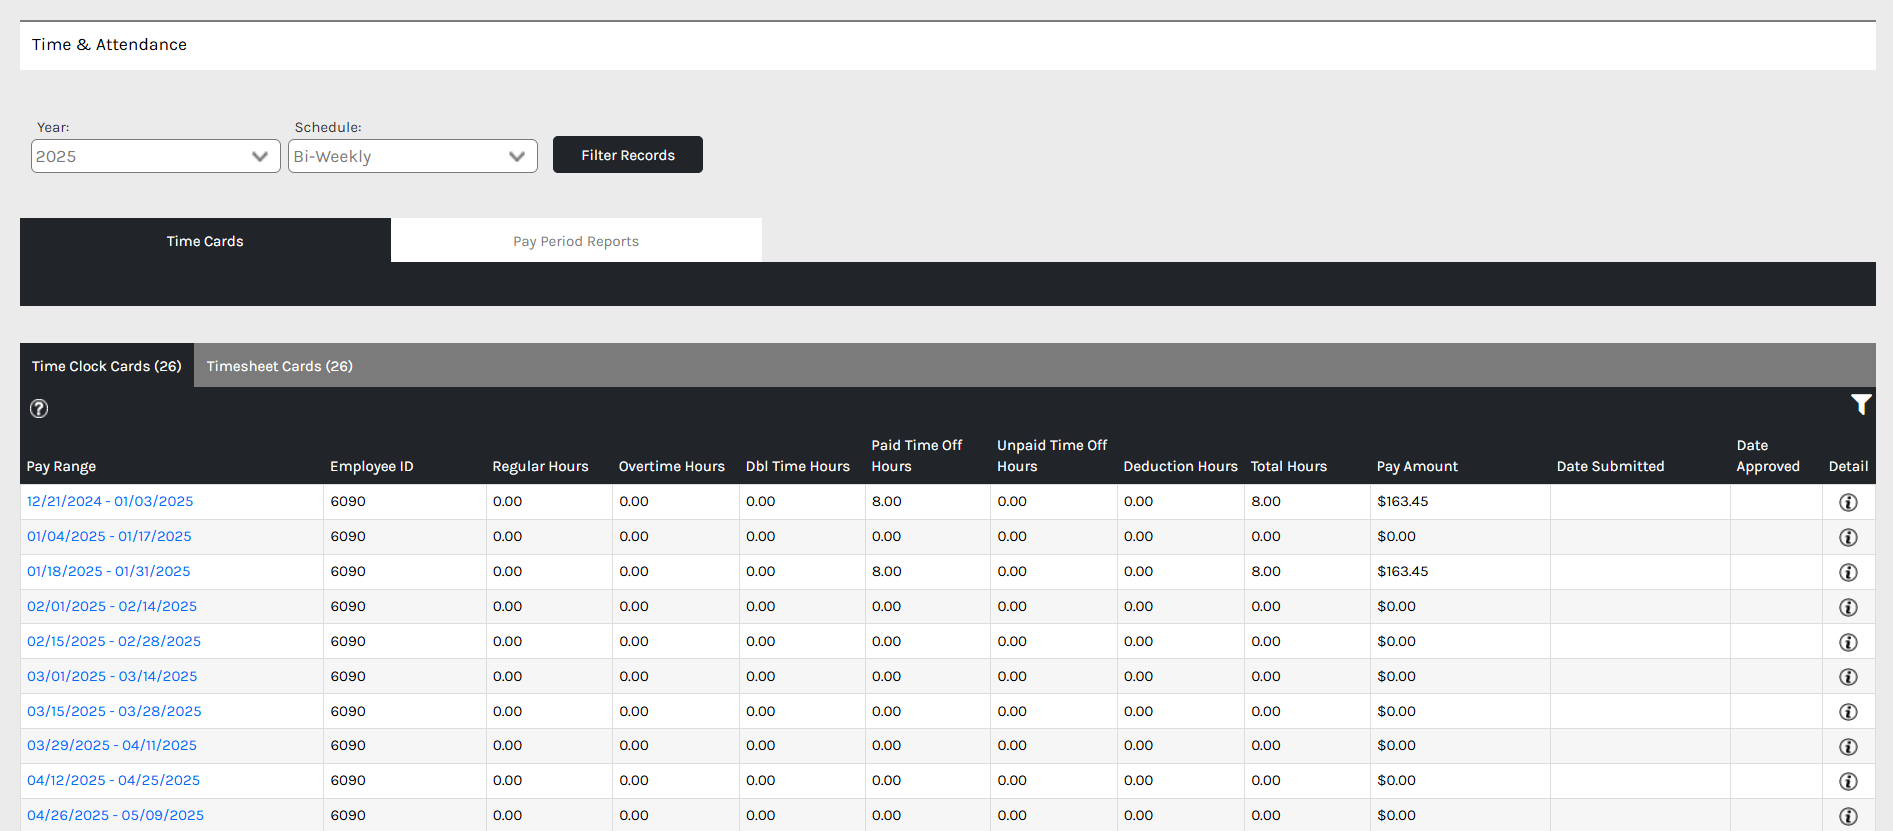Open pay range 01/18/2025 - 01/31/2025 link

[x=108, y=571]
